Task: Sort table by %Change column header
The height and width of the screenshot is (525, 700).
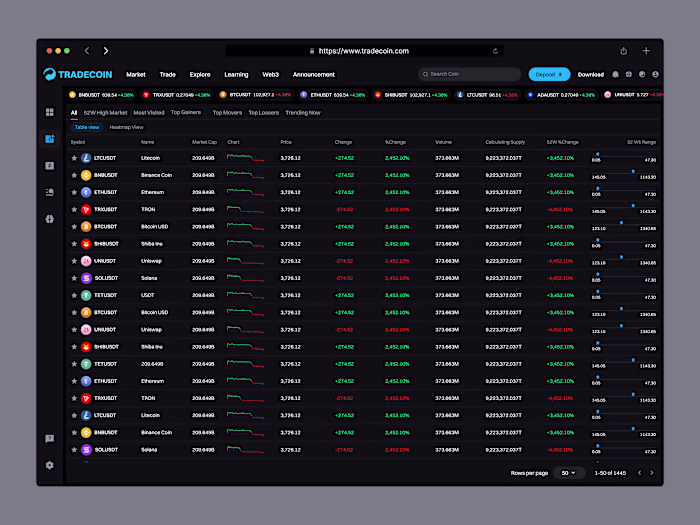Action: tap(396, 142)
